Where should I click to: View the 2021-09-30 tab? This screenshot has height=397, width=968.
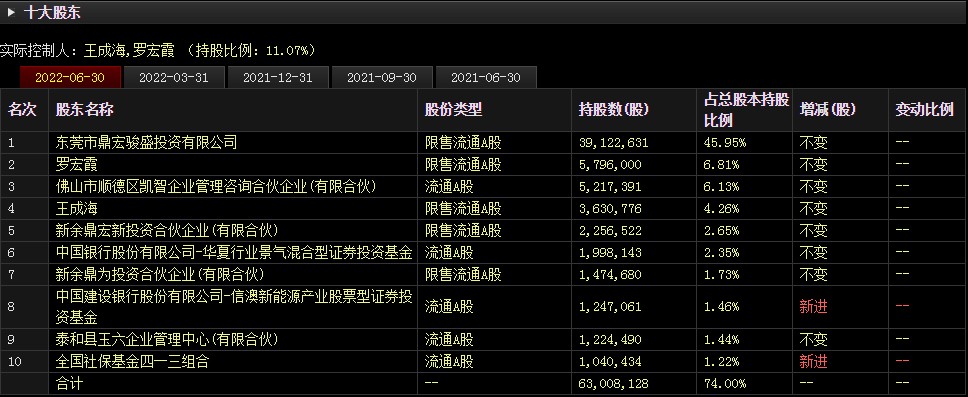pos(382,77)
